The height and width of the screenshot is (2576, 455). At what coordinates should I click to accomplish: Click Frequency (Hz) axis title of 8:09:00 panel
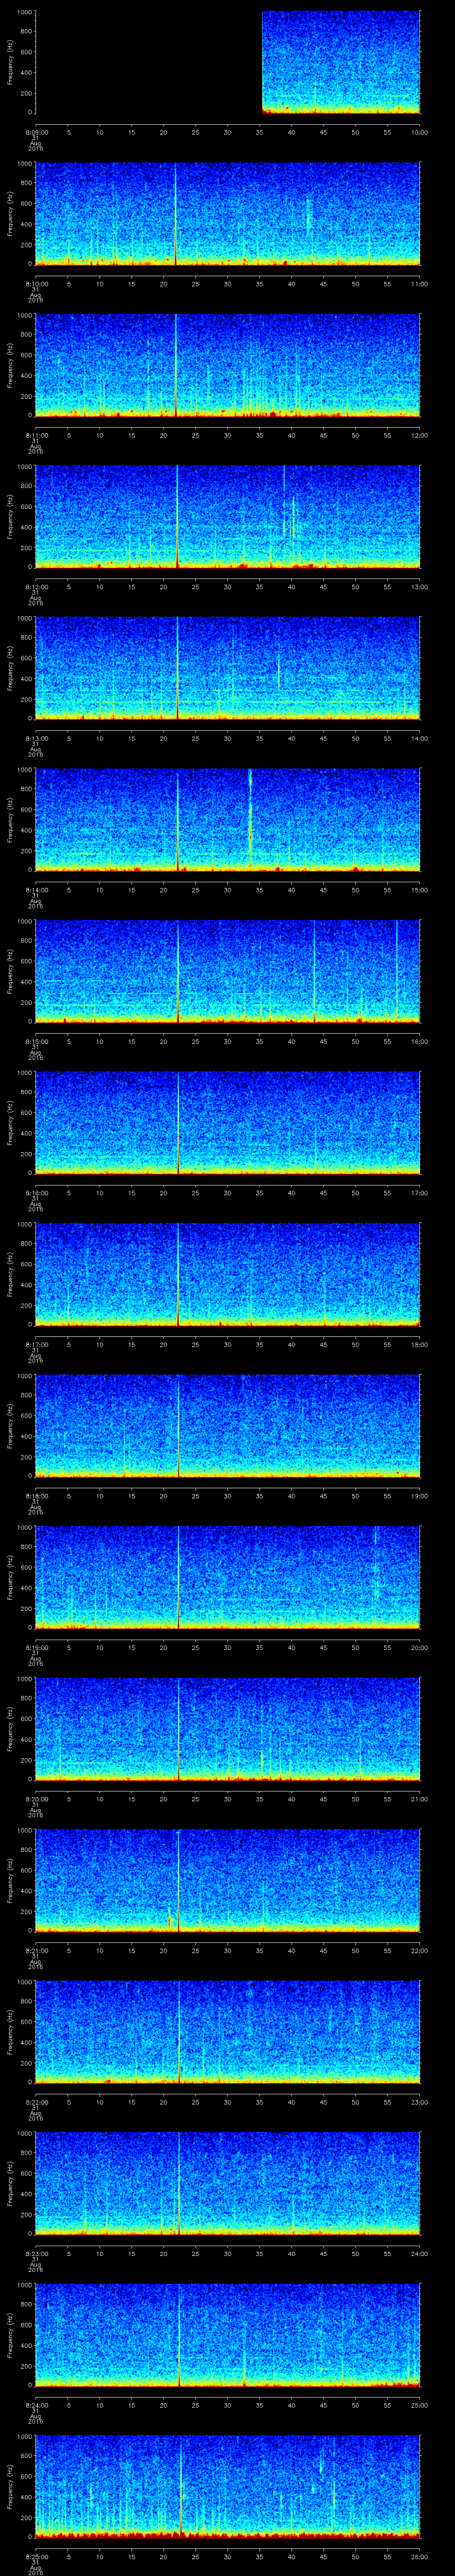click(x=10, y=62)
